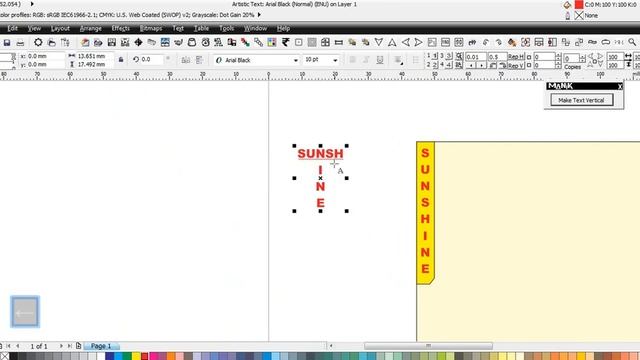Click the paint bucket fill icon
Viewport: 640px width, 360px height.
pyautogui.click(x=512, y=42)
